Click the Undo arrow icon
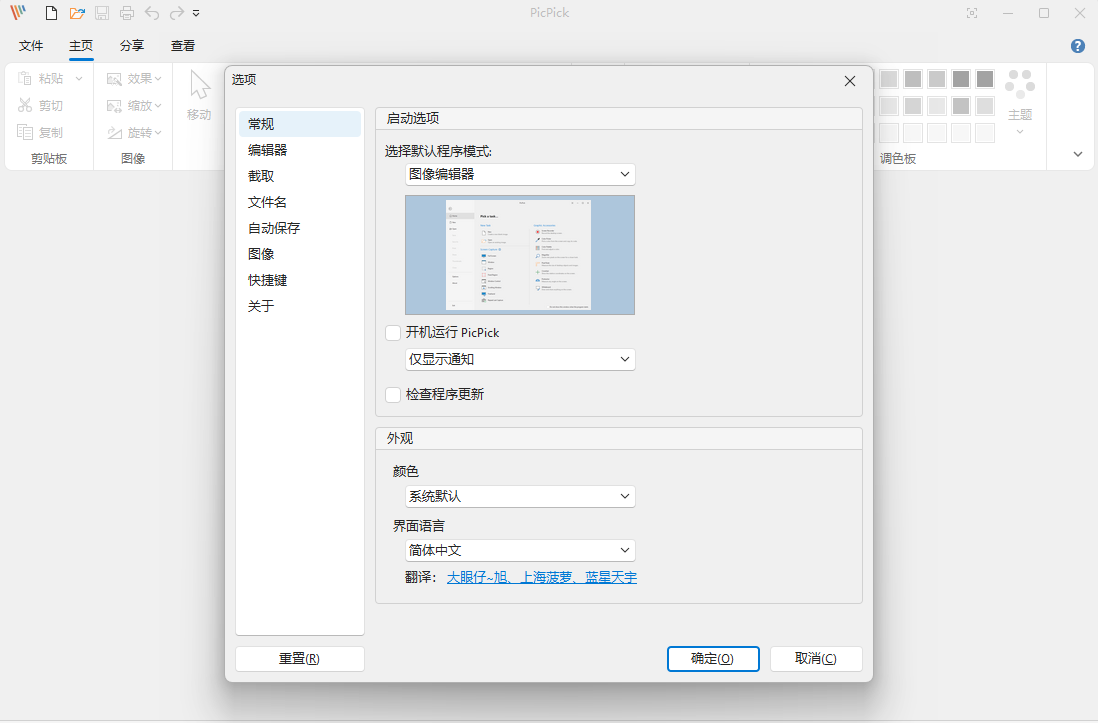The height and width of the screenshot is (723, 1098). (x=152, y=13)
